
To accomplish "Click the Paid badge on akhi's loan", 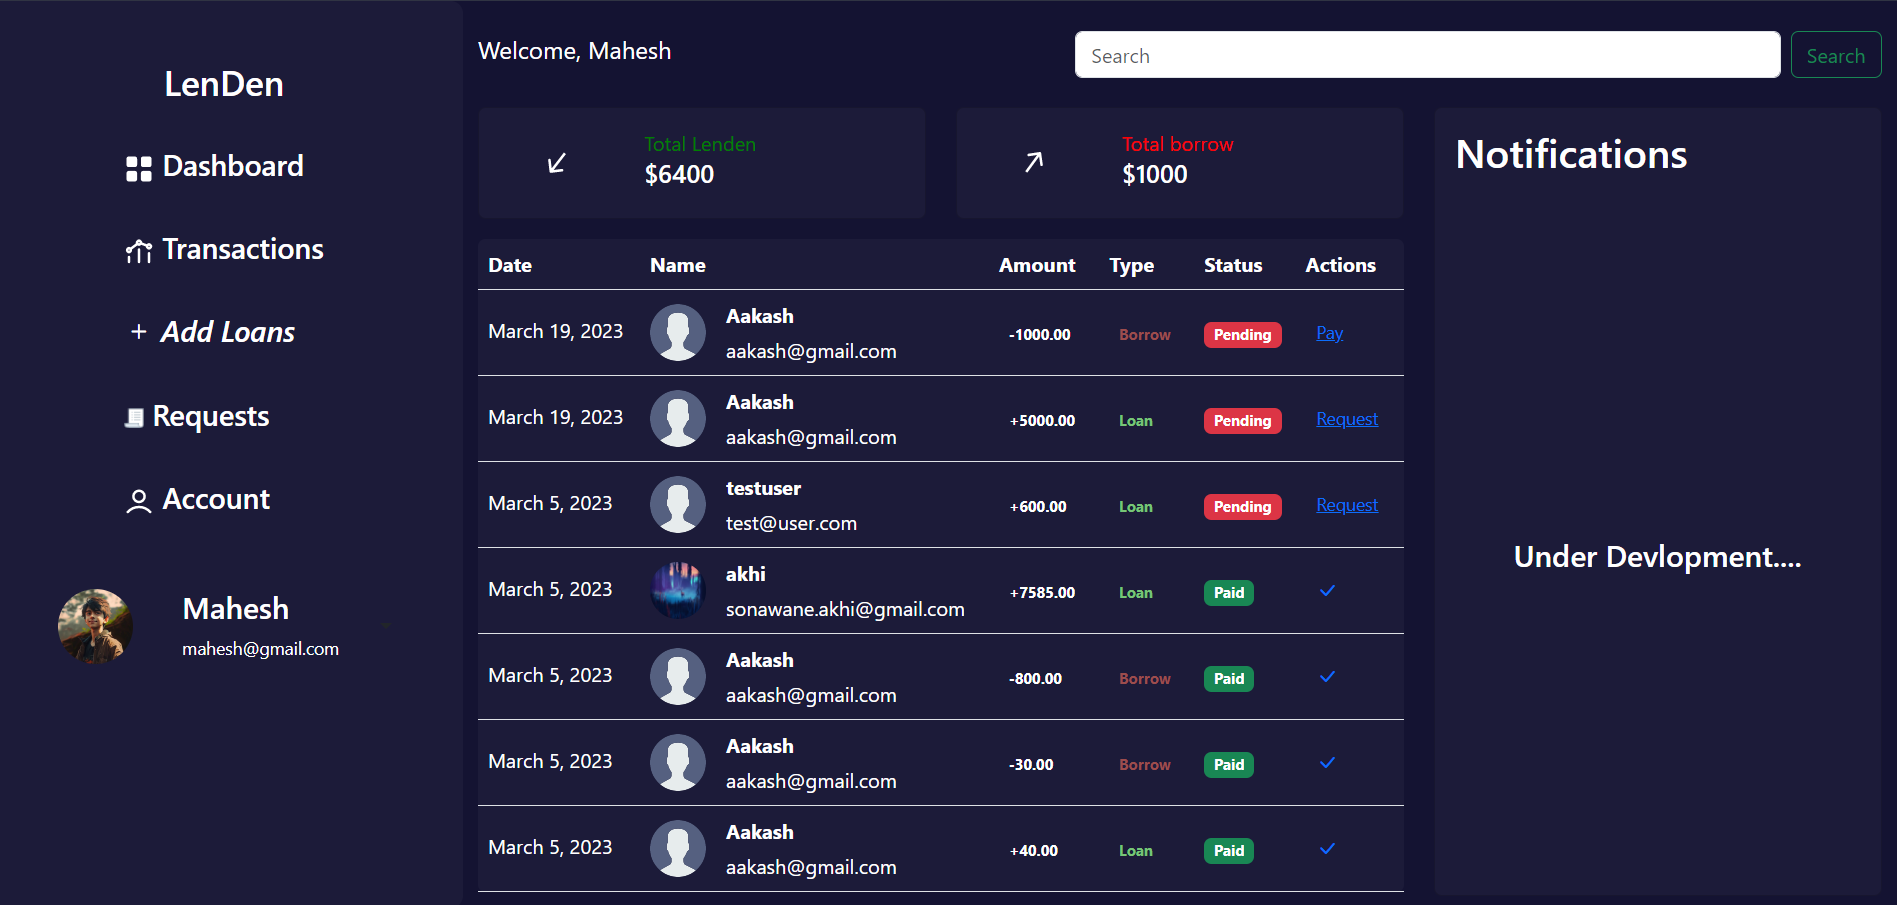I will coord(1228,592).
